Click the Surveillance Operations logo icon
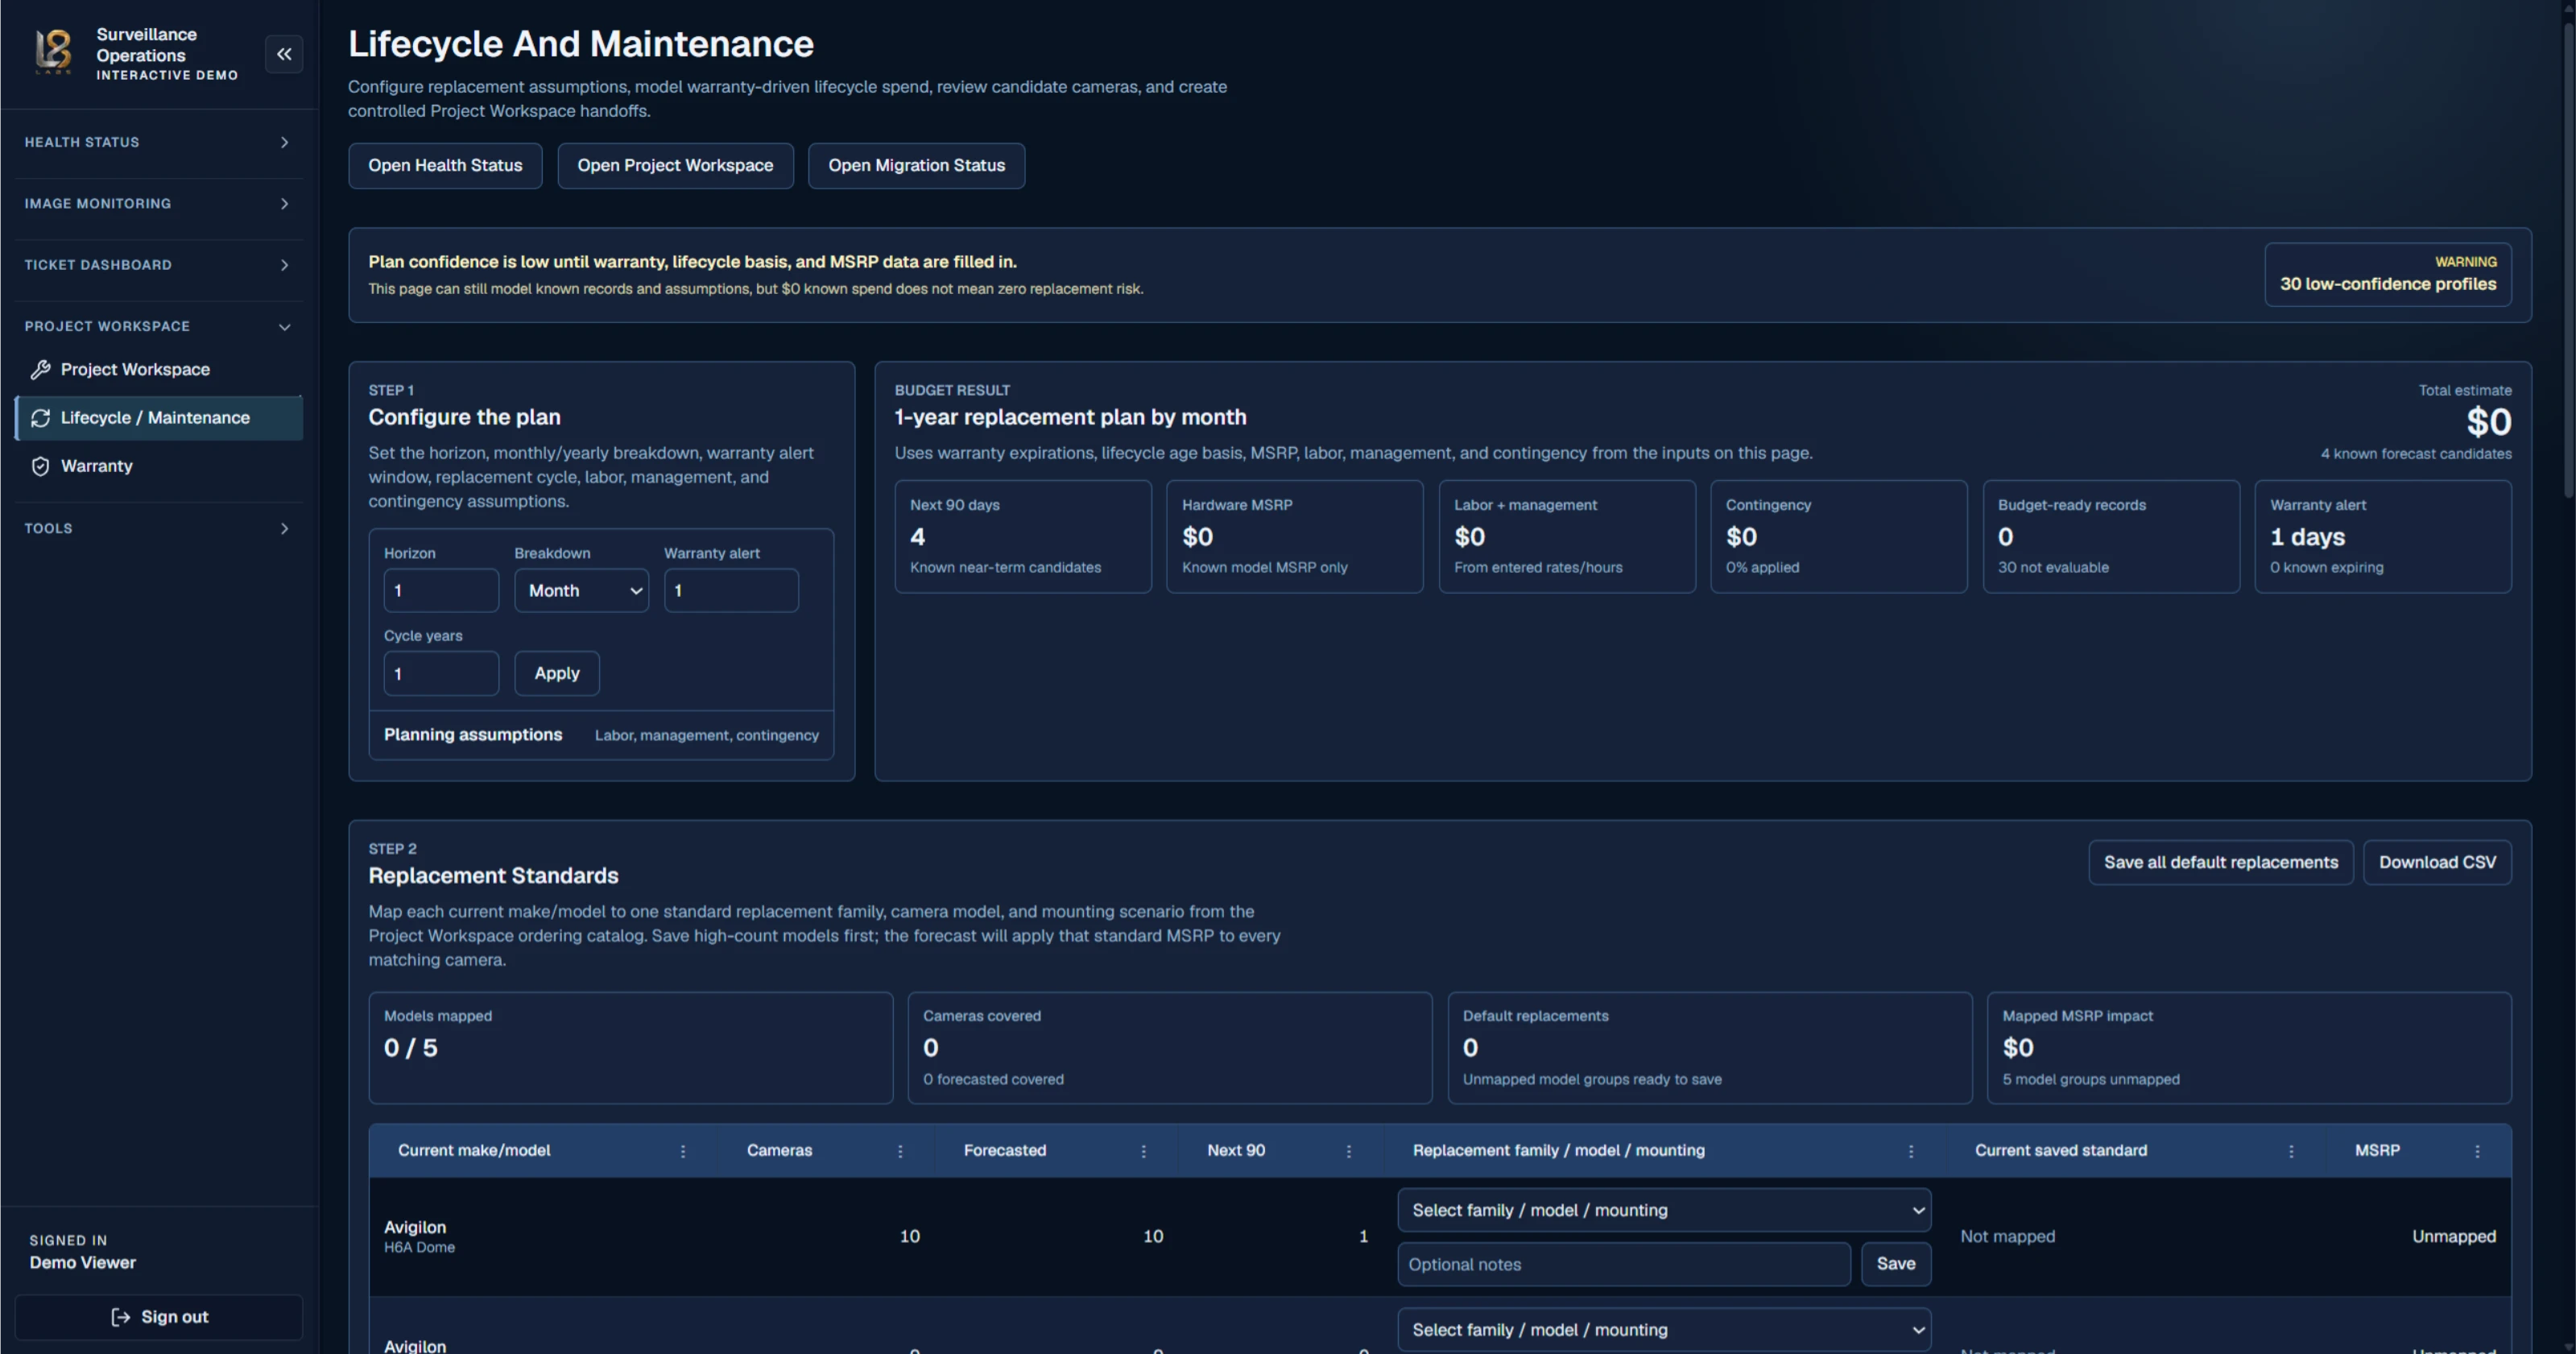The height and width of the screenshot is (1354, 2576). pos(53,52)
